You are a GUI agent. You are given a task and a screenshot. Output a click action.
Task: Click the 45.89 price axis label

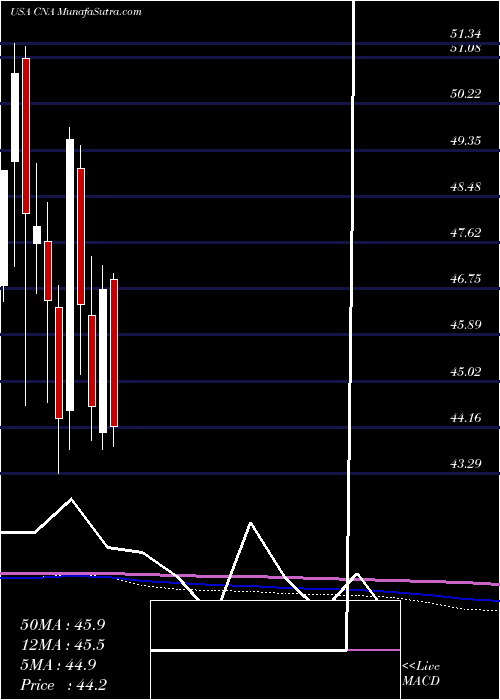(x=466, y=325)
